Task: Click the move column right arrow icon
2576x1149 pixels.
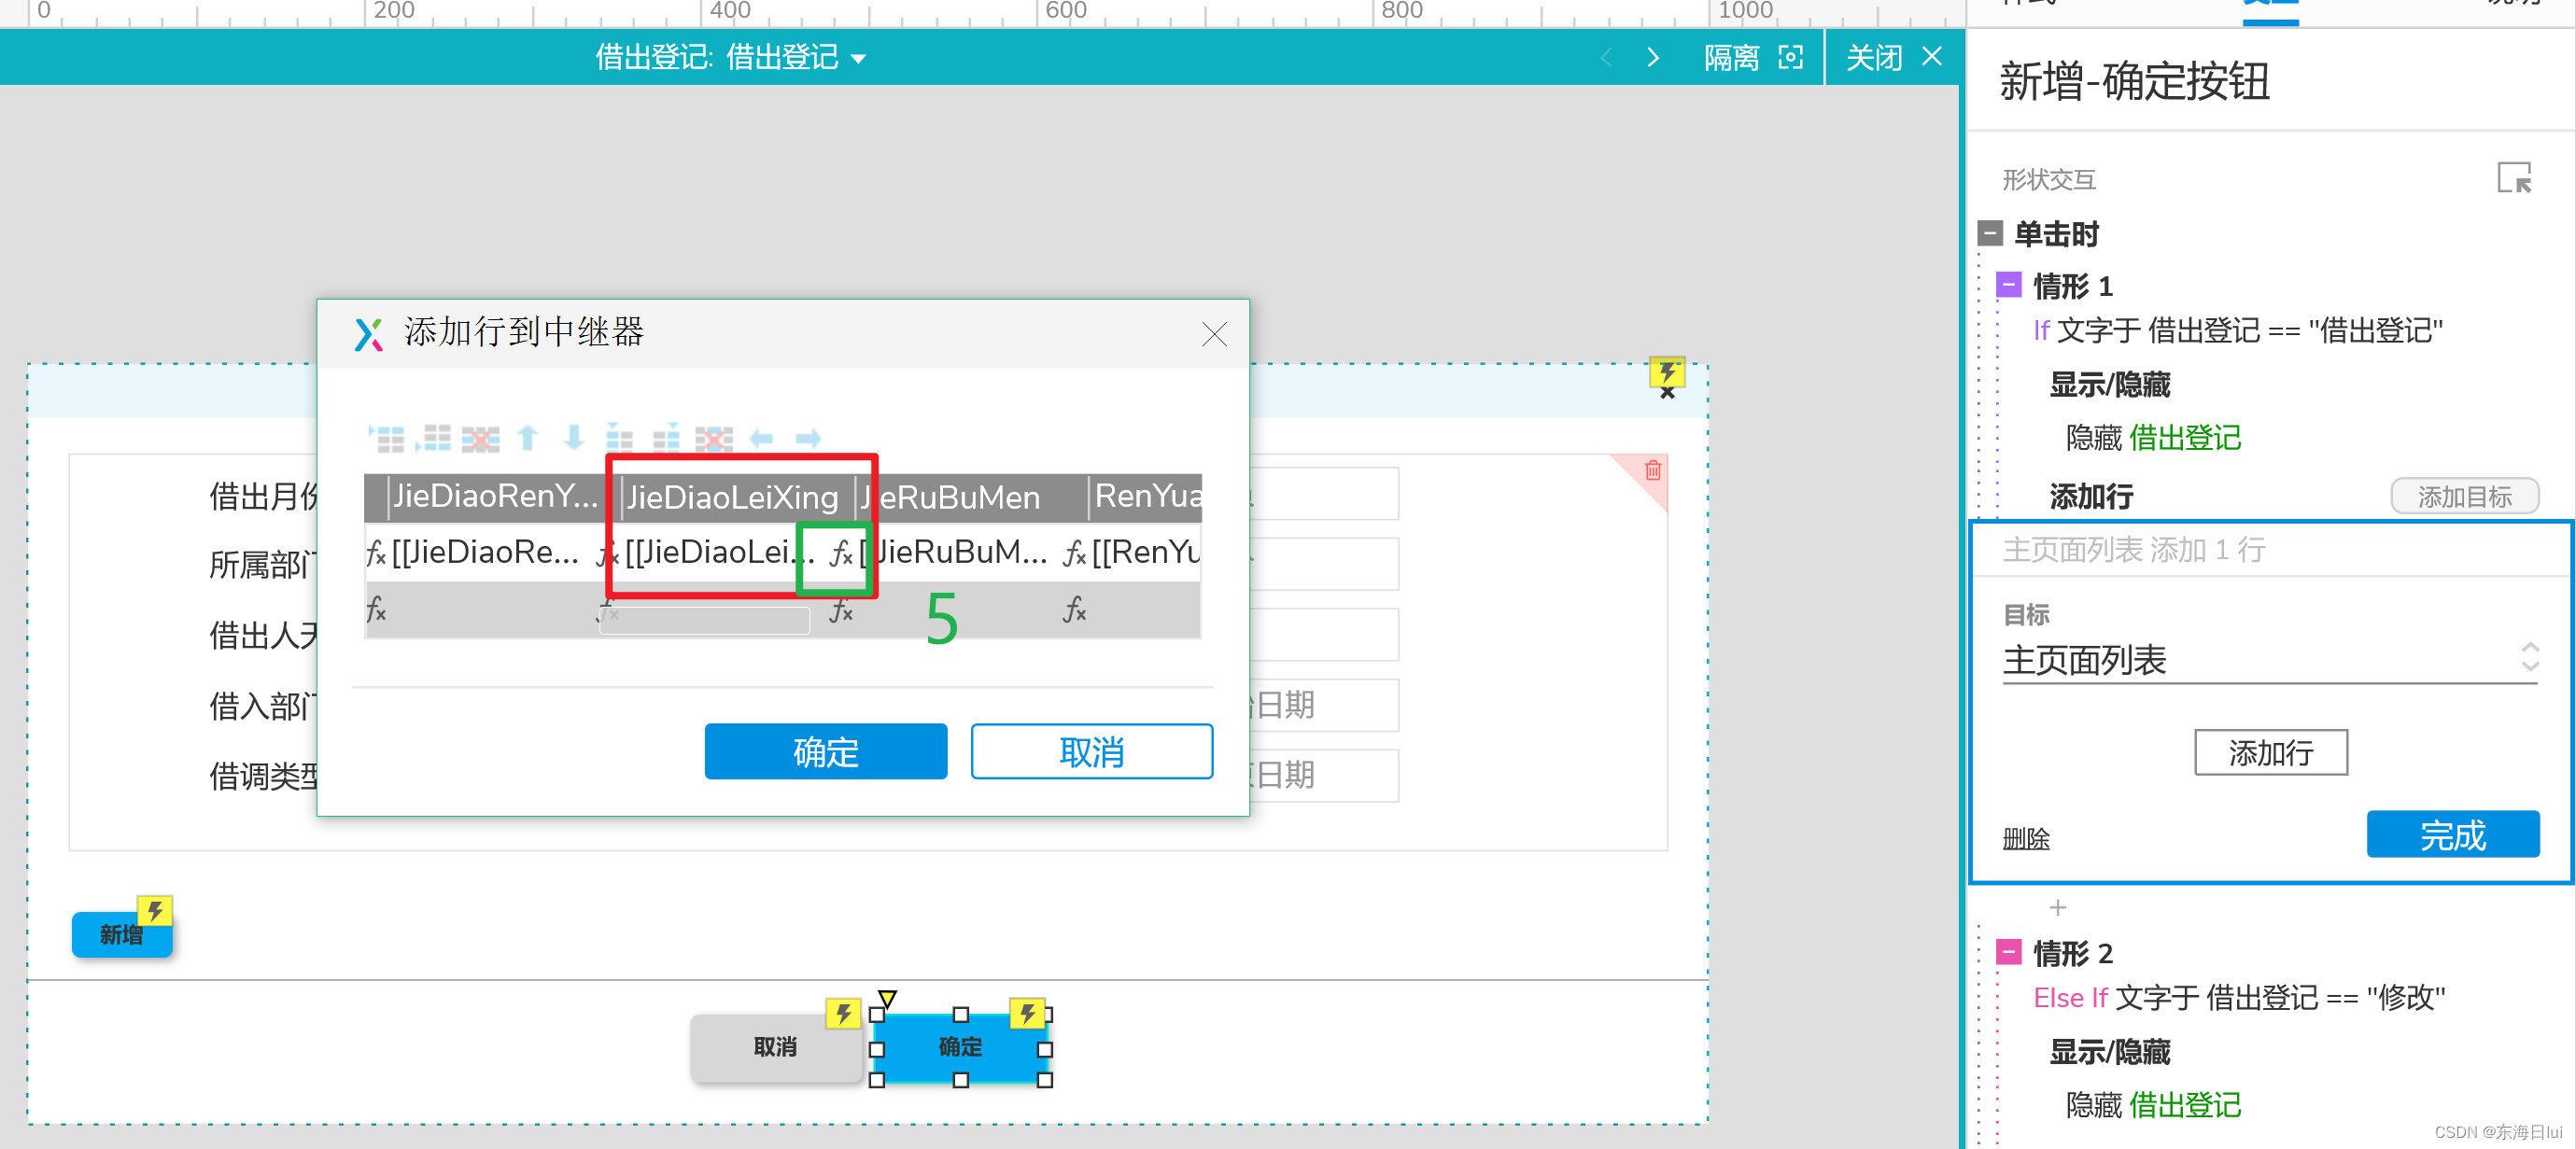Action: 808,438
